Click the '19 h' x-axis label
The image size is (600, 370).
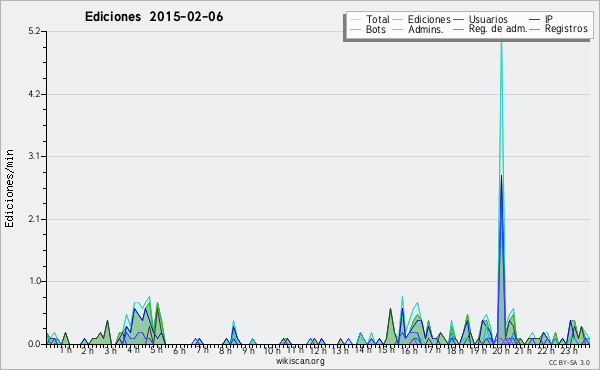tap(478, 350)
